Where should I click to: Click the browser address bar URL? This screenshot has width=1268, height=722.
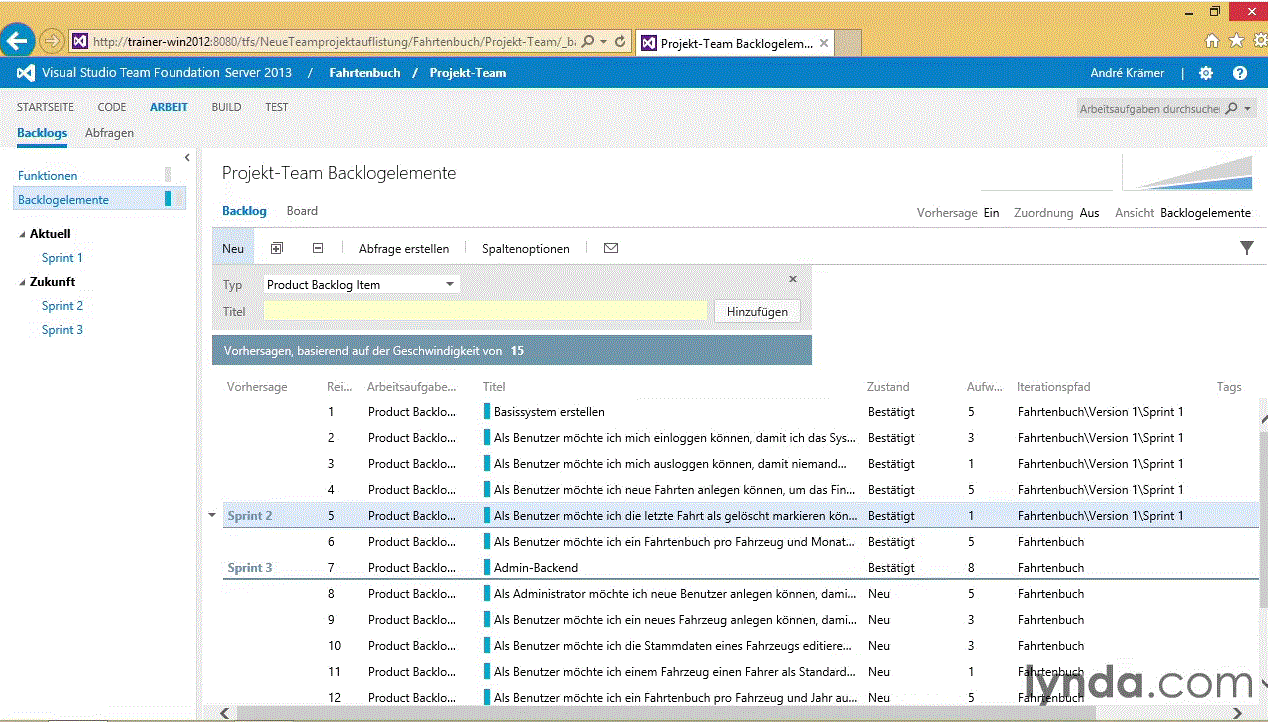333,42
